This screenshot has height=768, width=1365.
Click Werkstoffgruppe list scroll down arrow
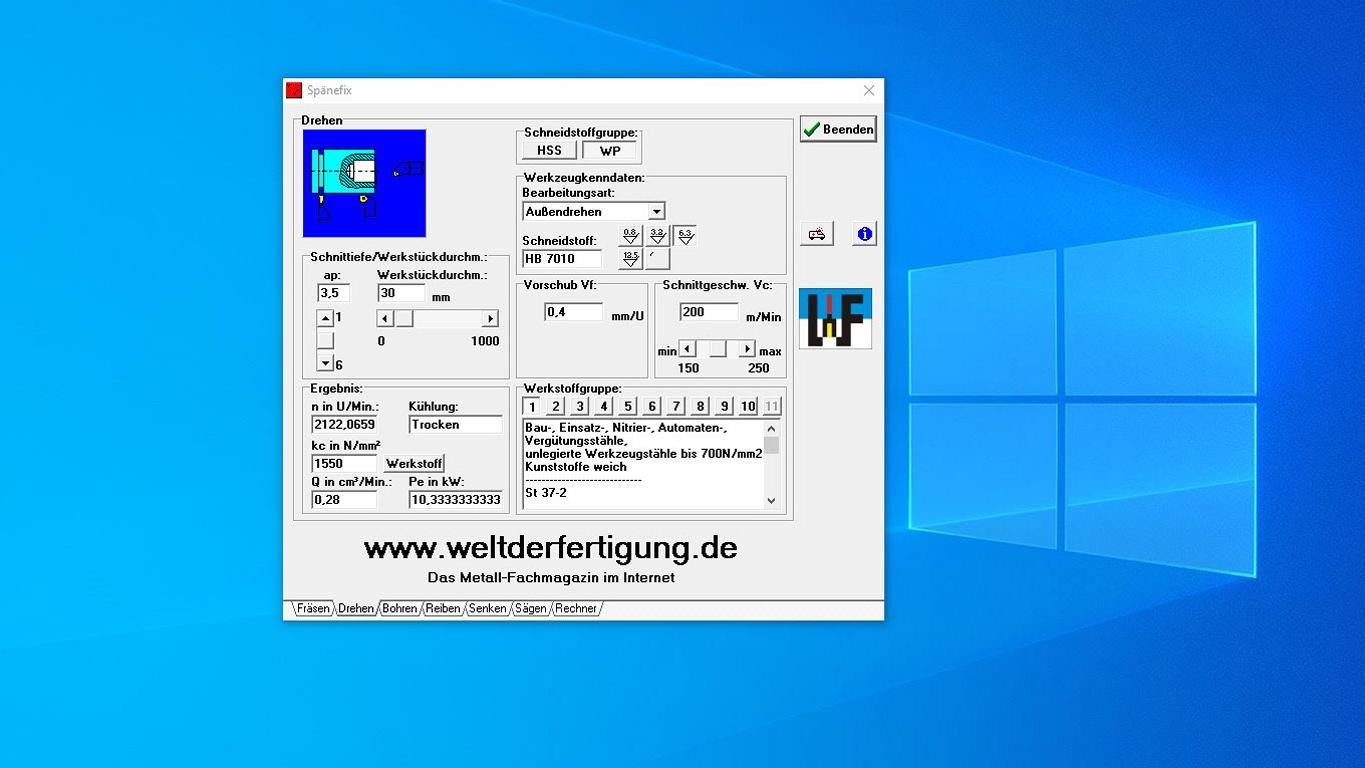coord(771,500)
